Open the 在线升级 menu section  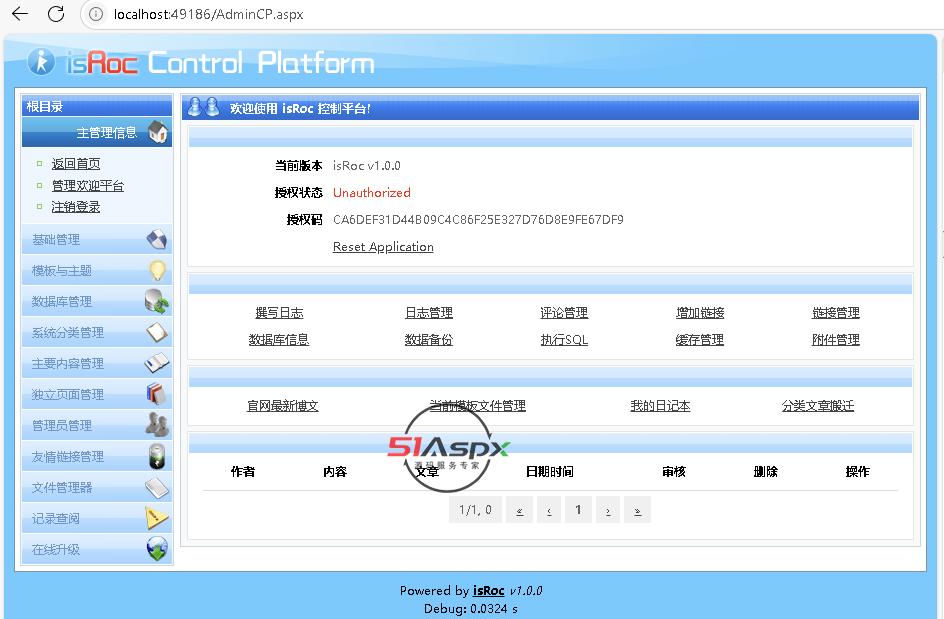tap(96, 549)
